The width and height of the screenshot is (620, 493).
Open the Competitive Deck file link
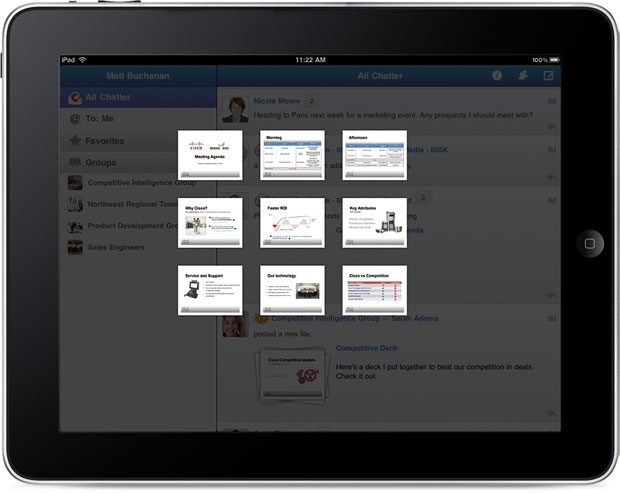[x=367, y=348]
